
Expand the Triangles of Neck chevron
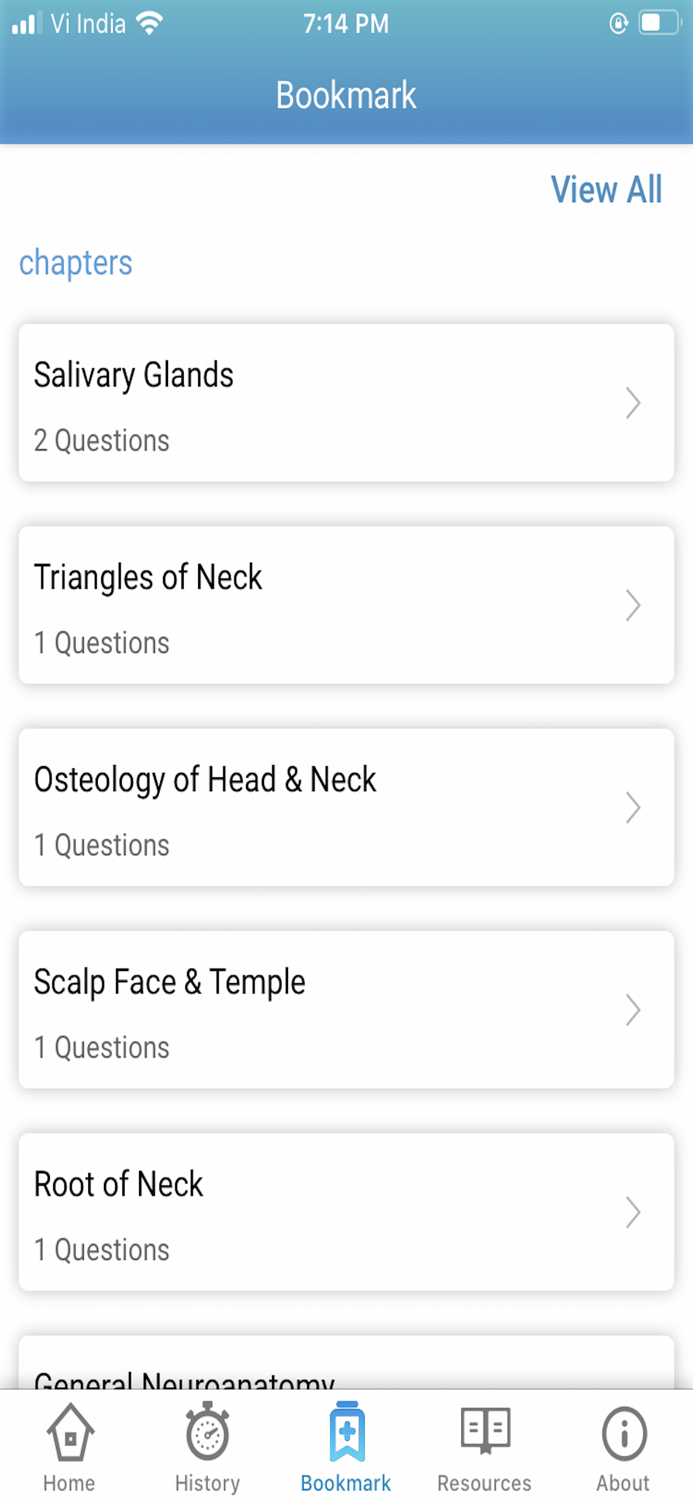click(x=632, y=605)
